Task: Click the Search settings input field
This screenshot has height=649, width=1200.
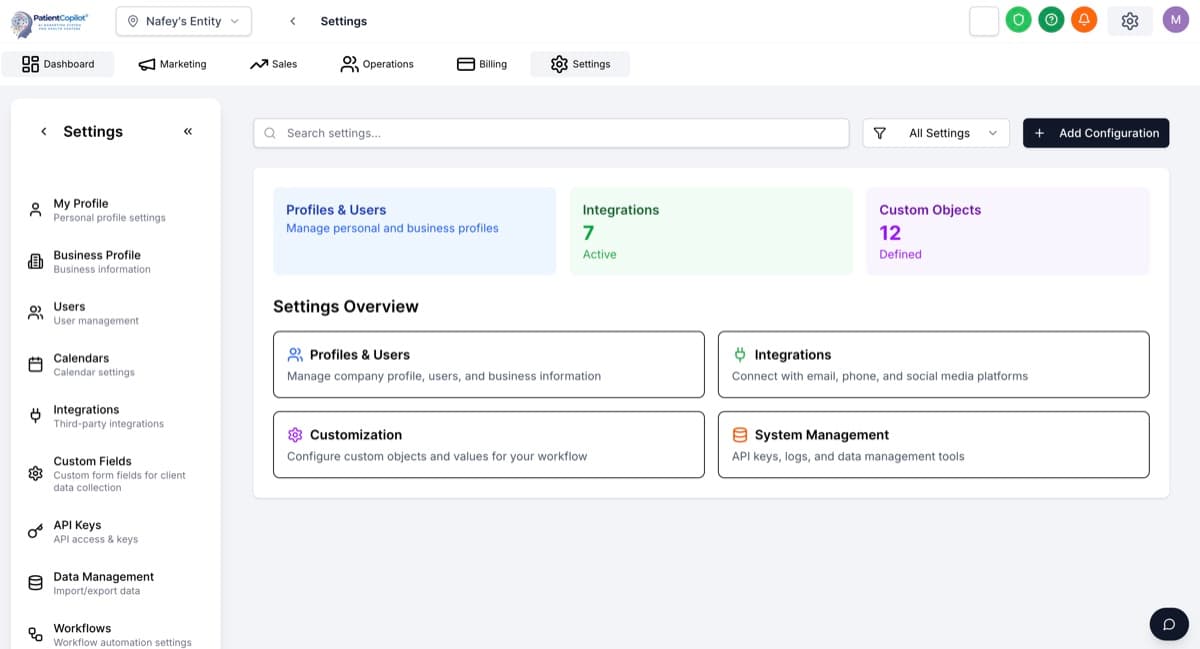Action: [x=552, y=133]
